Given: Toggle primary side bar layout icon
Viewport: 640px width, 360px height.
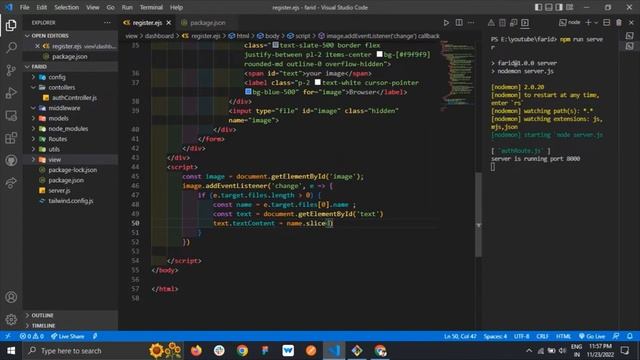Looking at the screenshot, I should coord(538,7).
